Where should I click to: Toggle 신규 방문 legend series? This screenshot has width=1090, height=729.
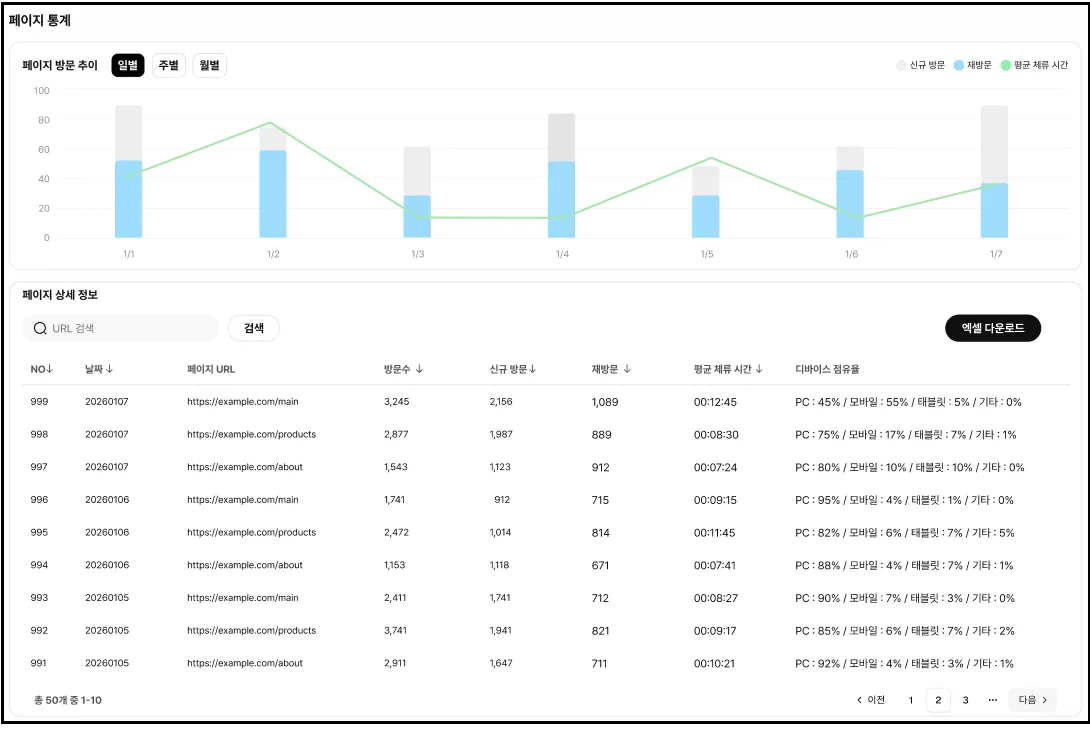[920, 65]
